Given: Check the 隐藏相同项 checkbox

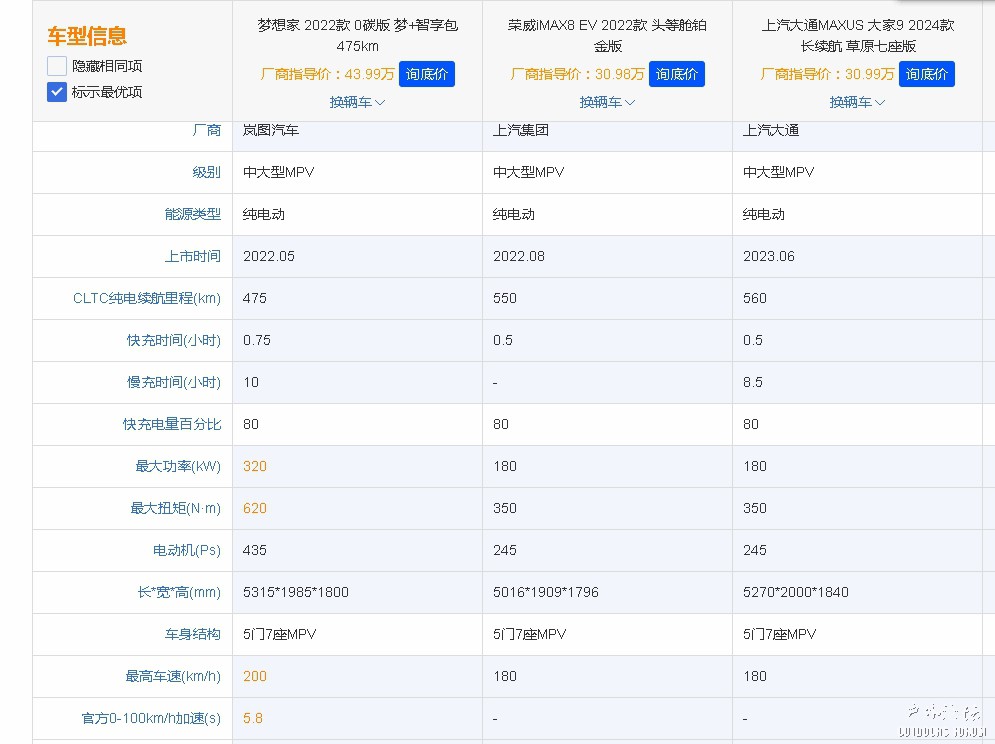Looking at the screenshot, I should tap(57, 66).
